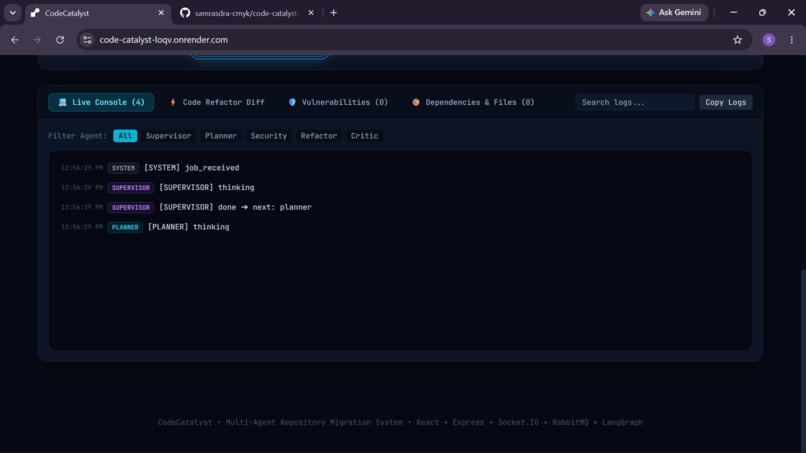Open the Vulnerabilities (0) tab
This screenshot has height=453, width=806.
coord(338,102)
